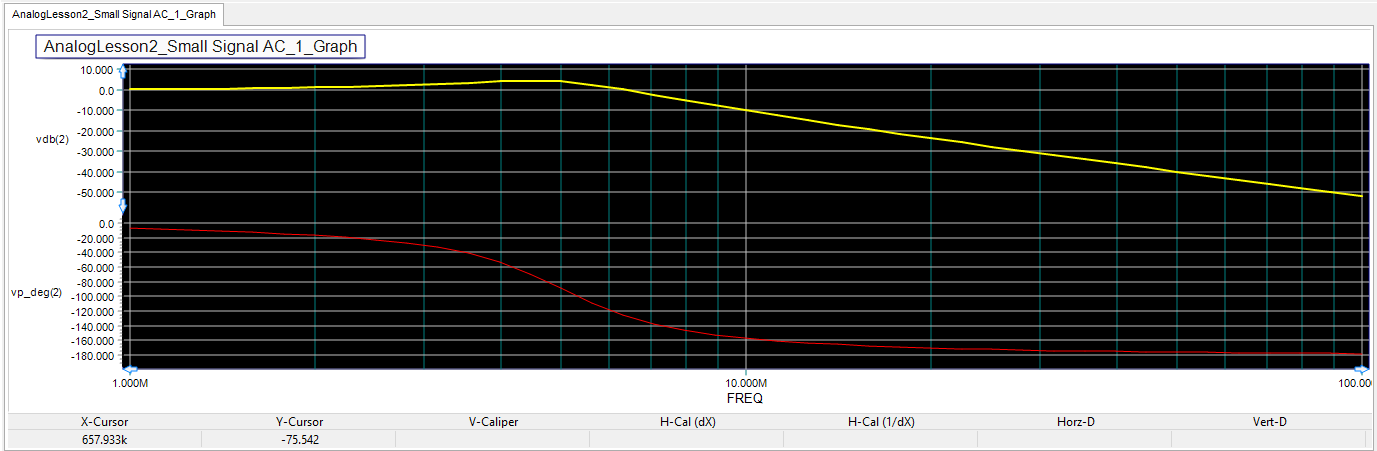Click the Vert-D header
1377x451 pixels.
tap(1269, 422)
